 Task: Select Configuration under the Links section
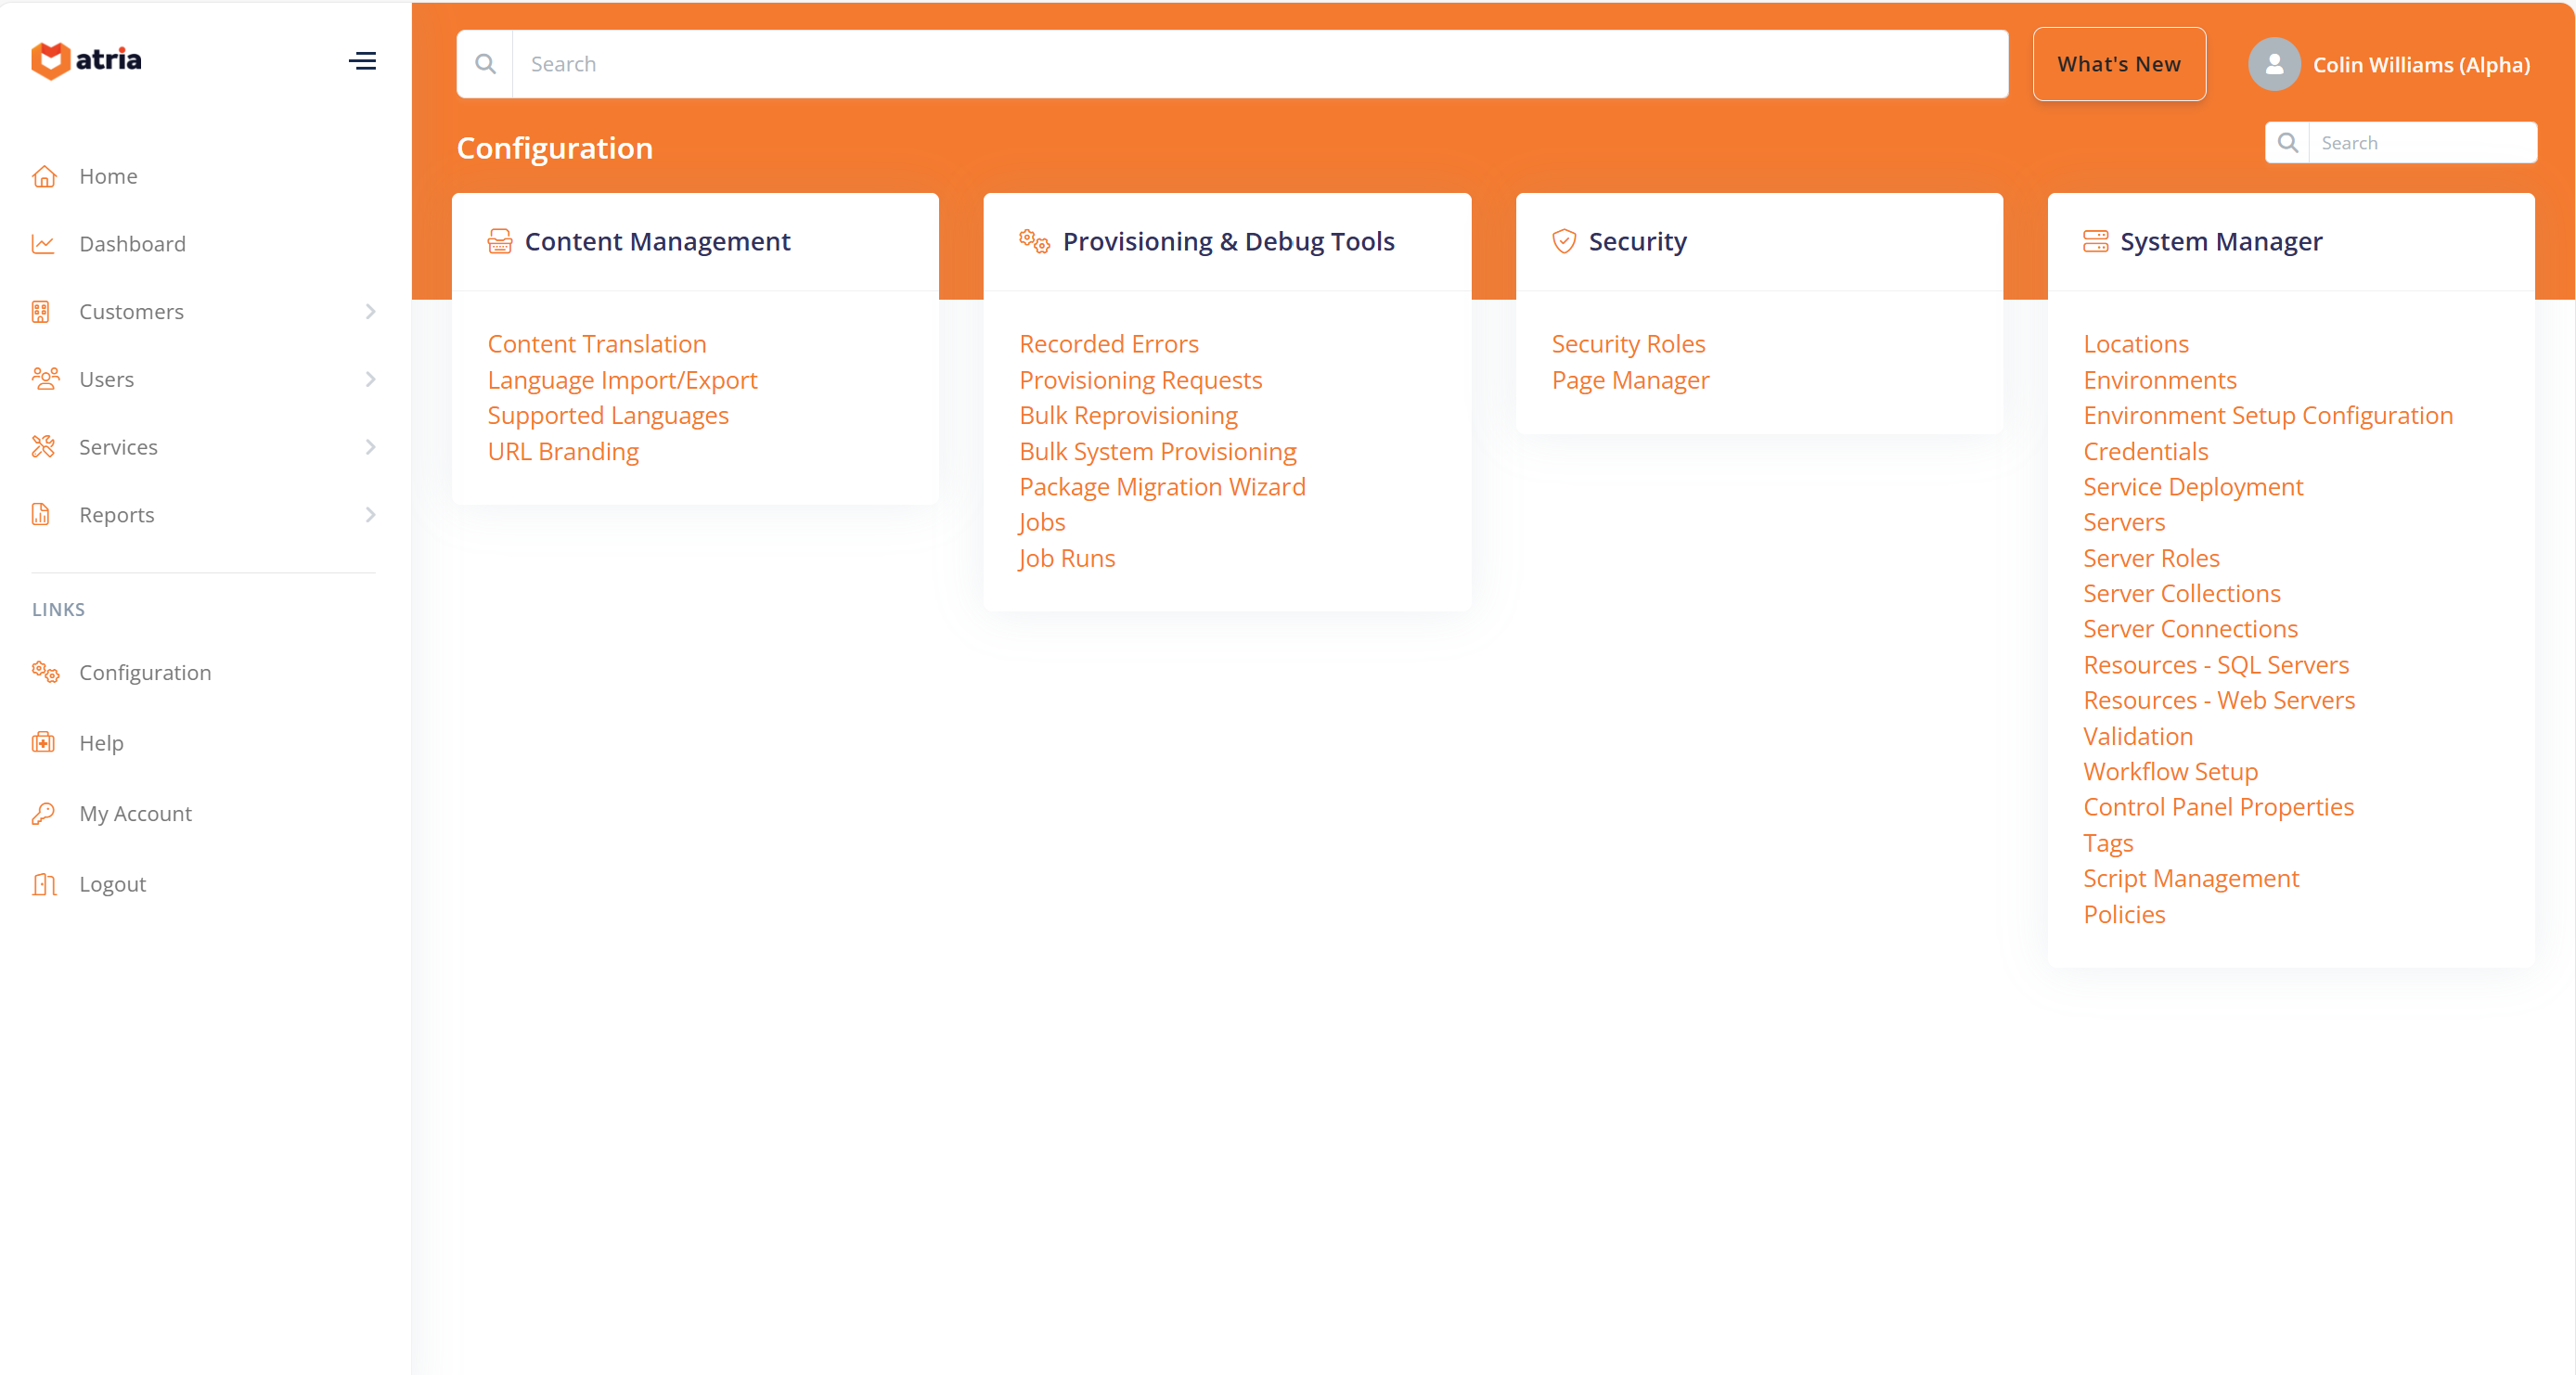click(x=145, y=672)
